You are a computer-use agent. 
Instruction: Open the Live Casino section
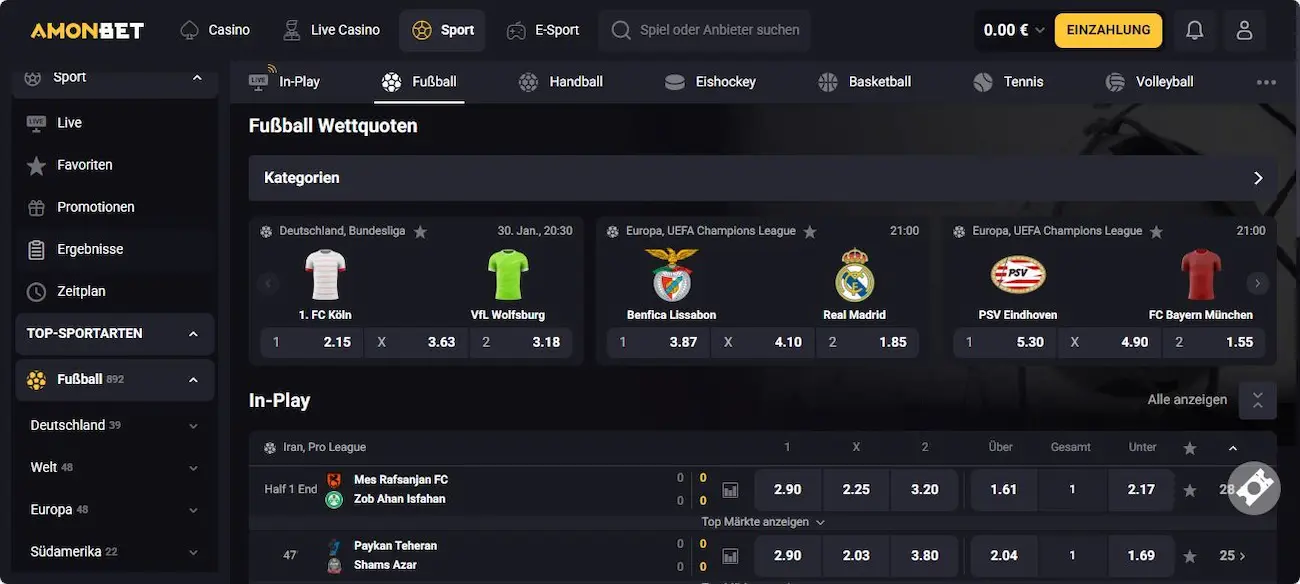330,30
